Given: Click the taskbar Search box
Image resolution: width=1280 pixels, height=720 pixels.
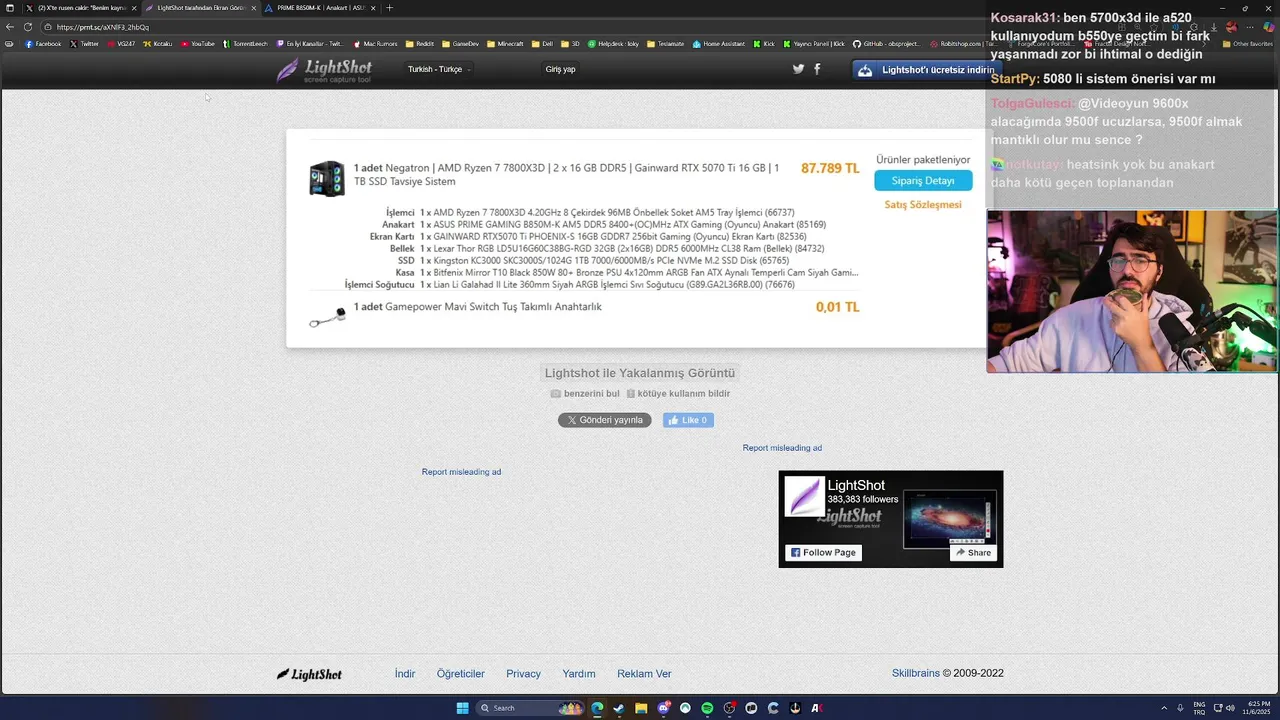Looking at the screenshot, I should coord(530,708).
